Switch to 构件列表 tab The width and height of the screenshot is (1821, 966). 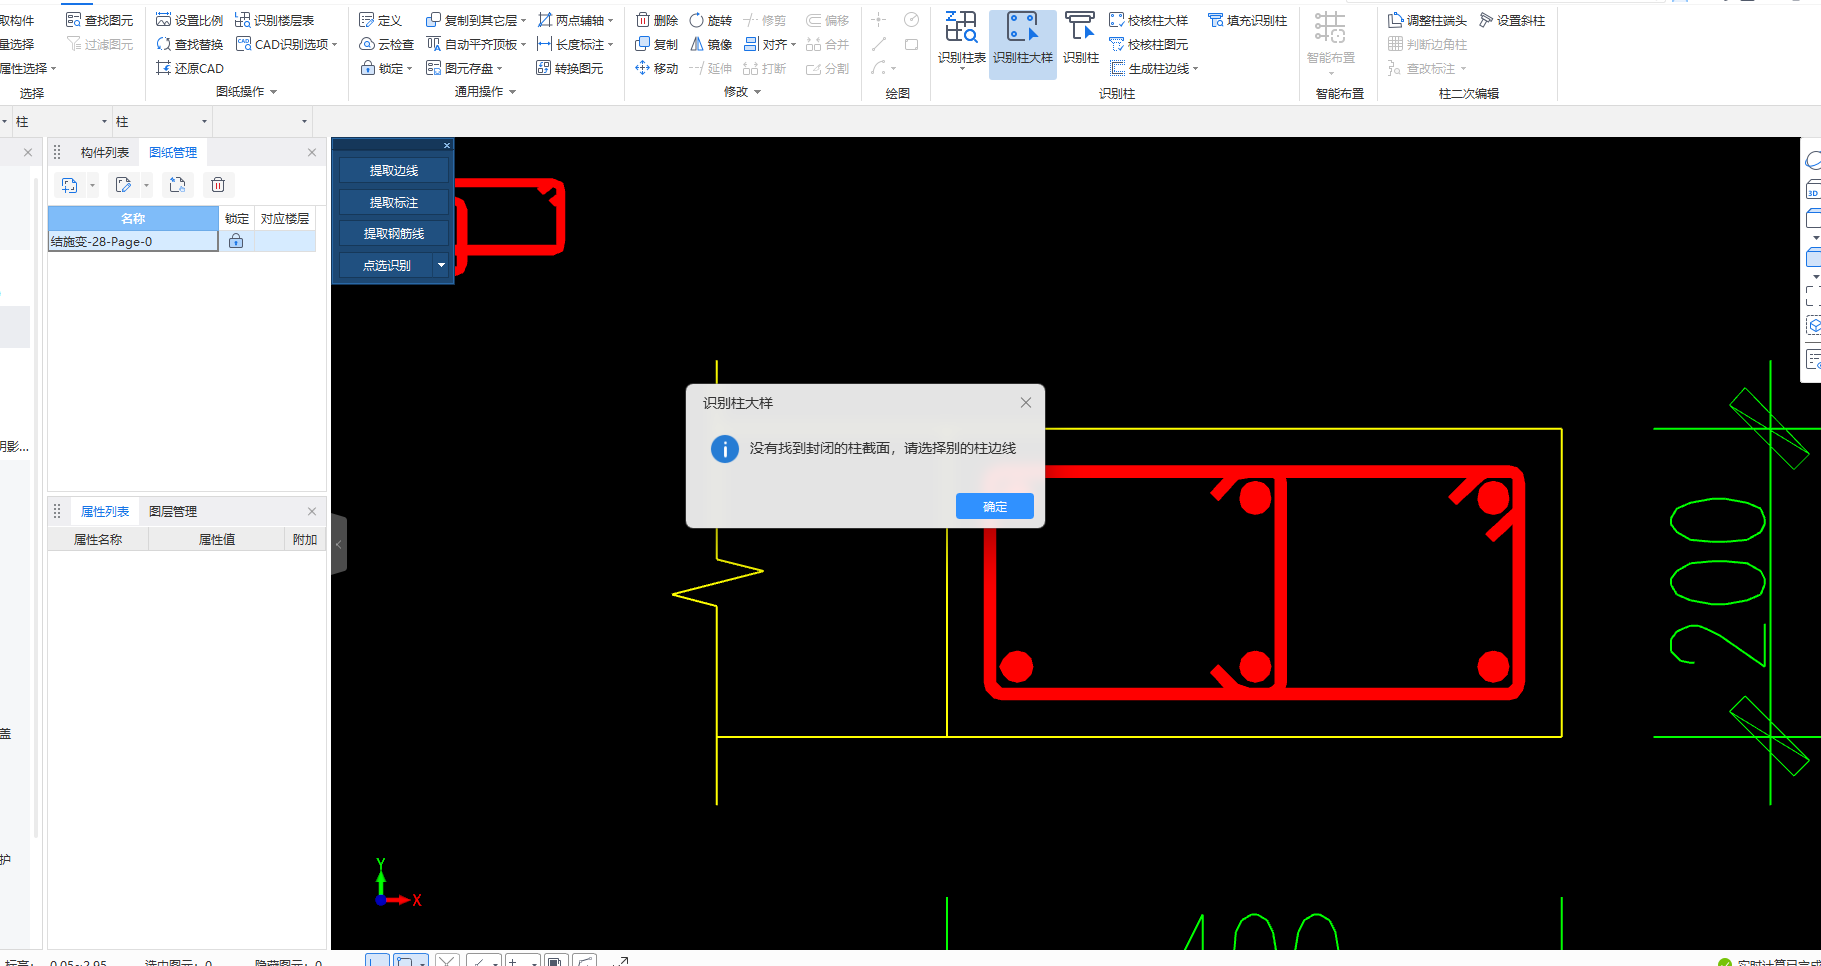(x=105, y=152)
